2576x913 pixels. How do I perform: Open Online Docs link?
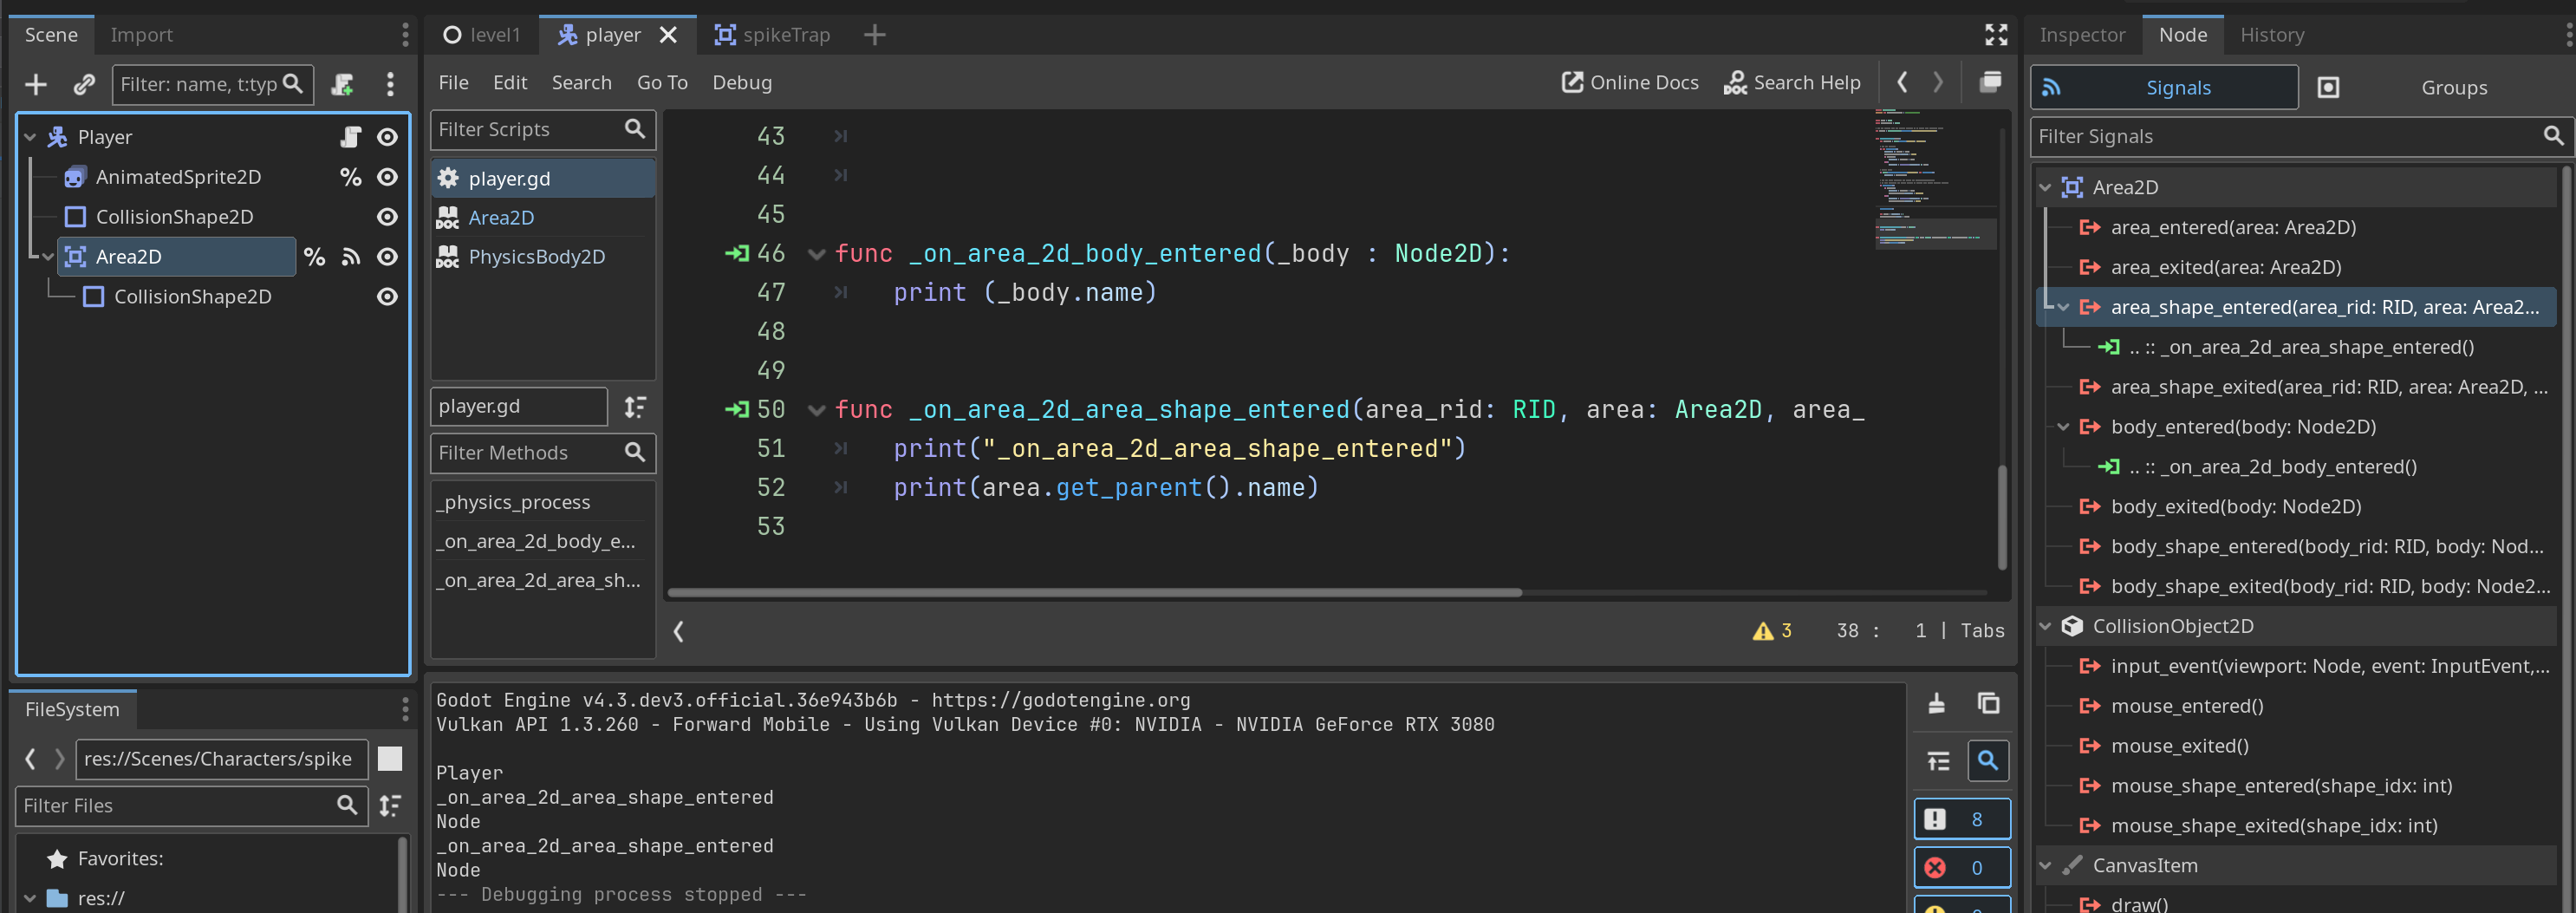[x=1630, y=83]
